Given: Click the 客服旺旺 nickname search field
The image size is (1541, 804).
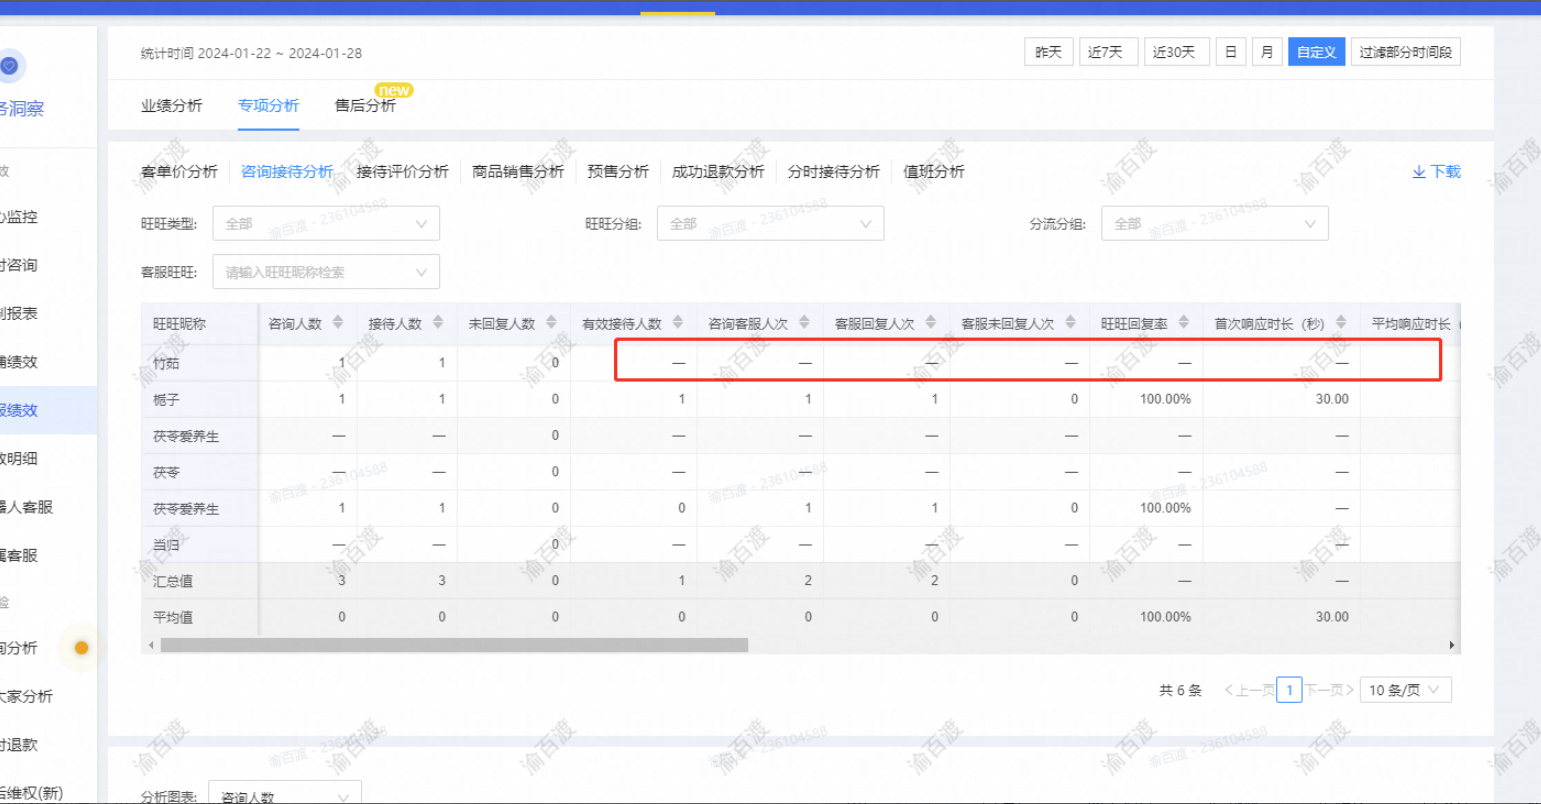Looking at the screenshot, I should pos(326,272).
